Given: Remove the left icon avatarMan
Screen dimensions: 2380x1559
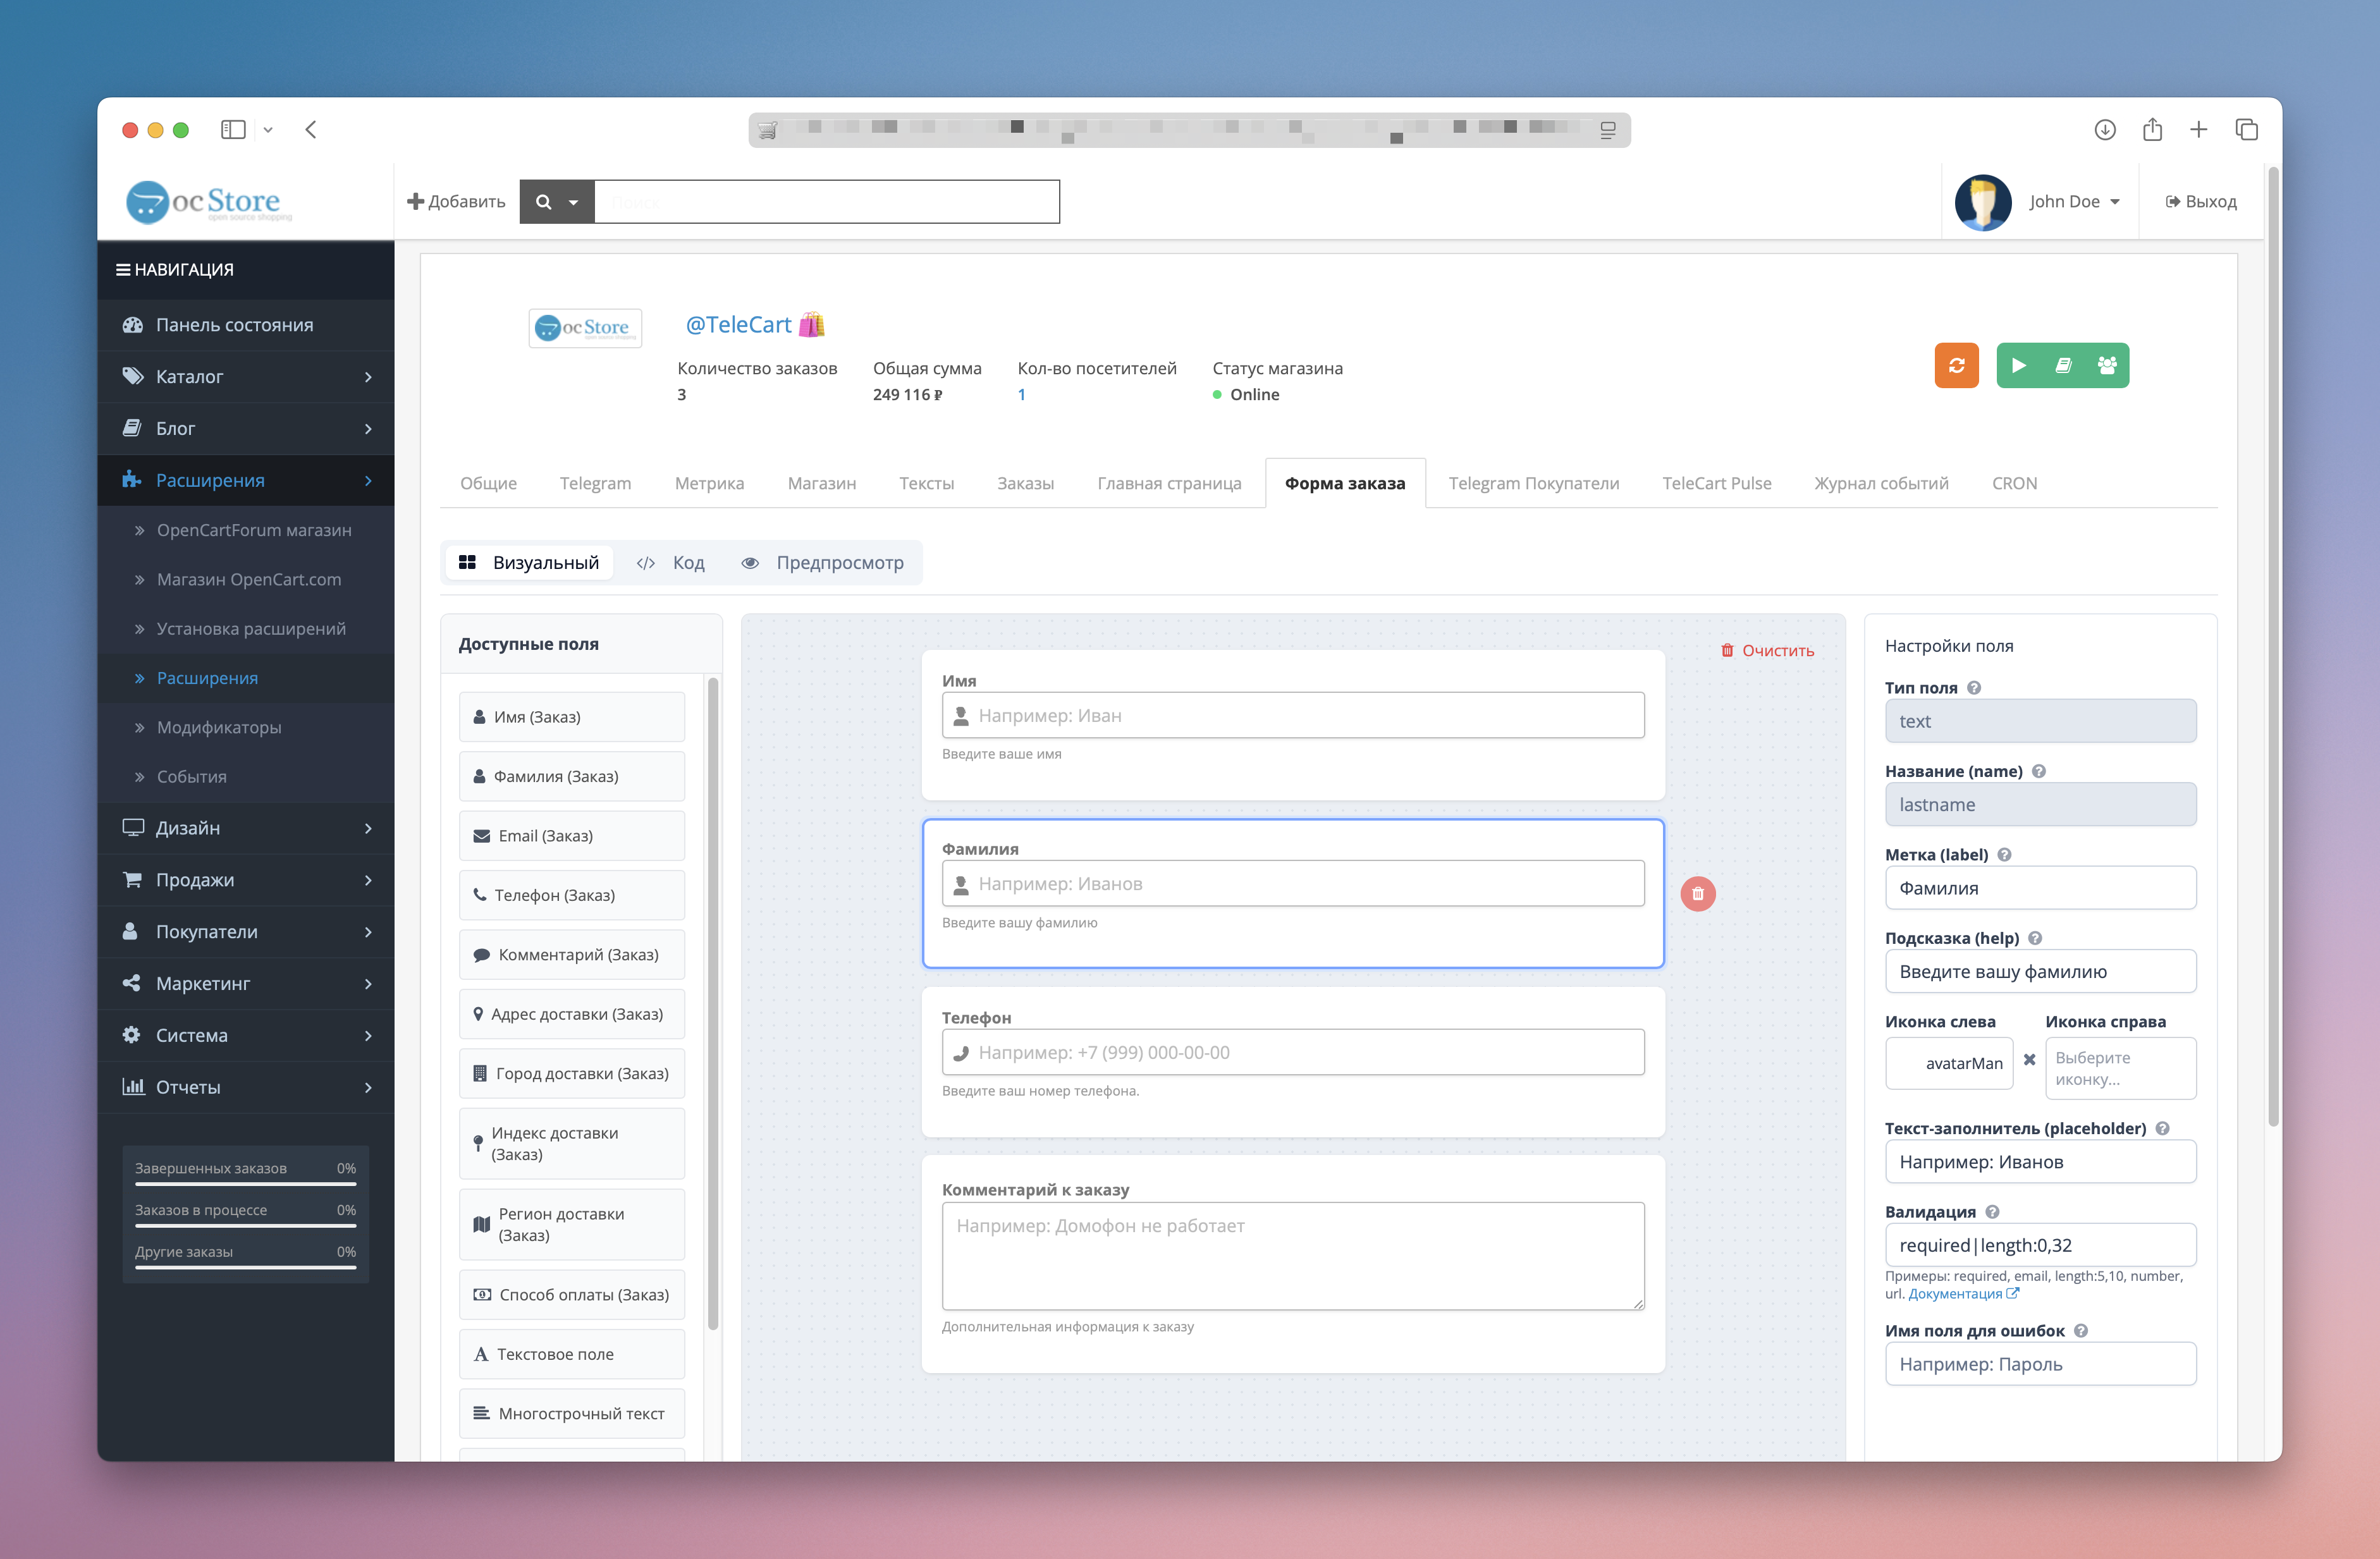Looking at the screenshot, I should coord(2029,1059).
